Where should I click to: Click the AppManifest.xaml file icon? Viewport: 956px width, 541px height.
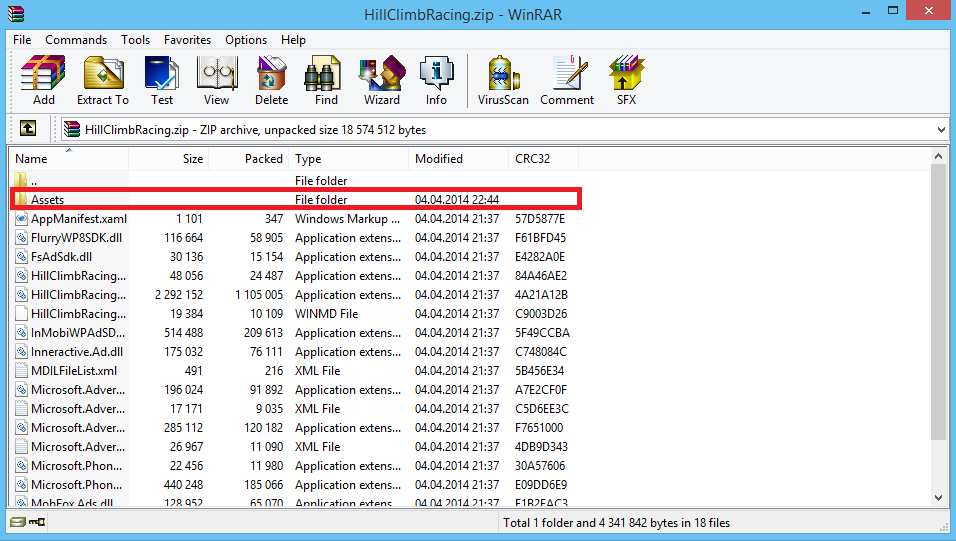[21, 218]
